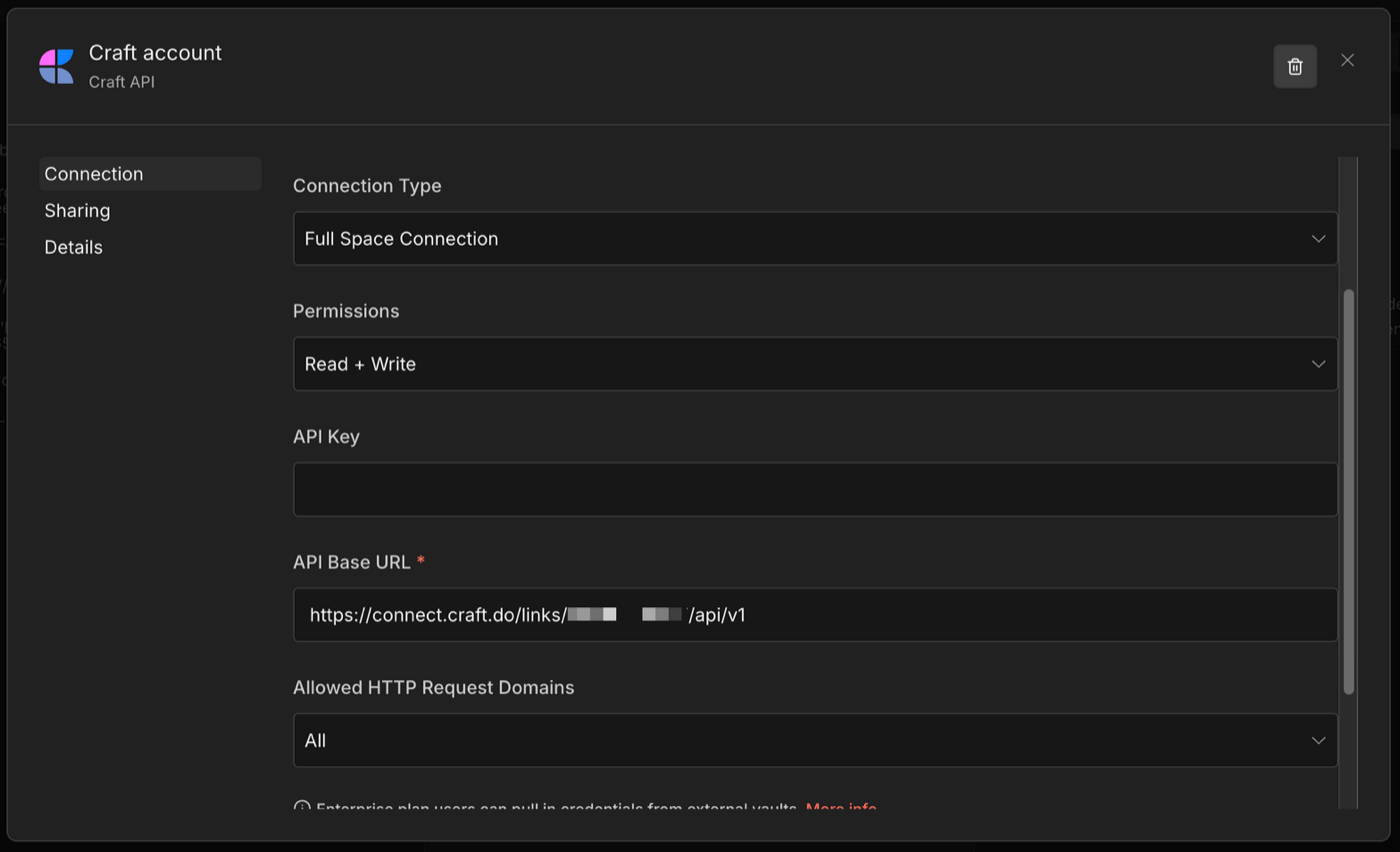
Task: Expand the Connection Type chevron
Action: click(x=1318, y=238)
